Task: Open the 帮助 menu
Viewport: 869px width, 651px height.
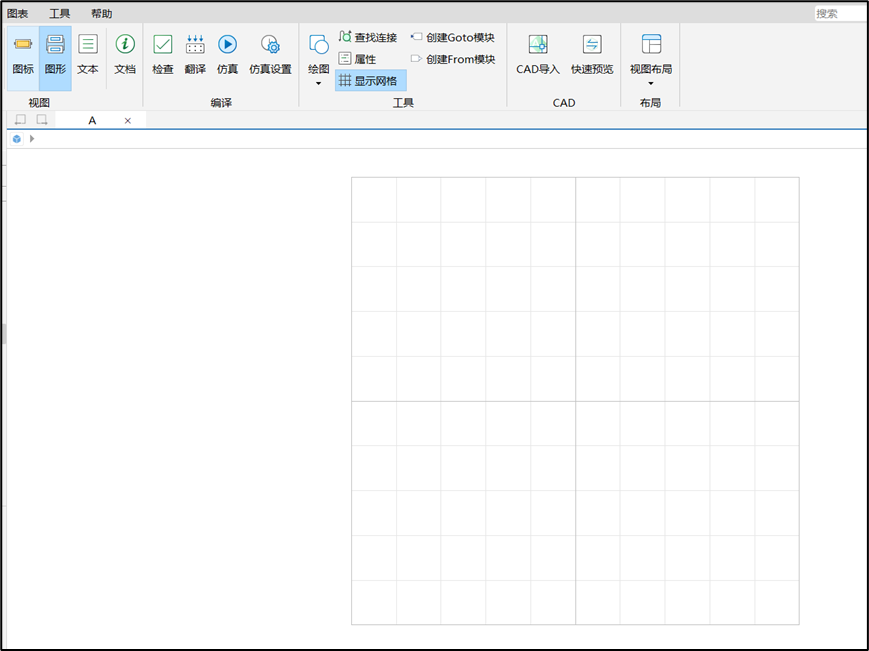Action: click(101, 13)
